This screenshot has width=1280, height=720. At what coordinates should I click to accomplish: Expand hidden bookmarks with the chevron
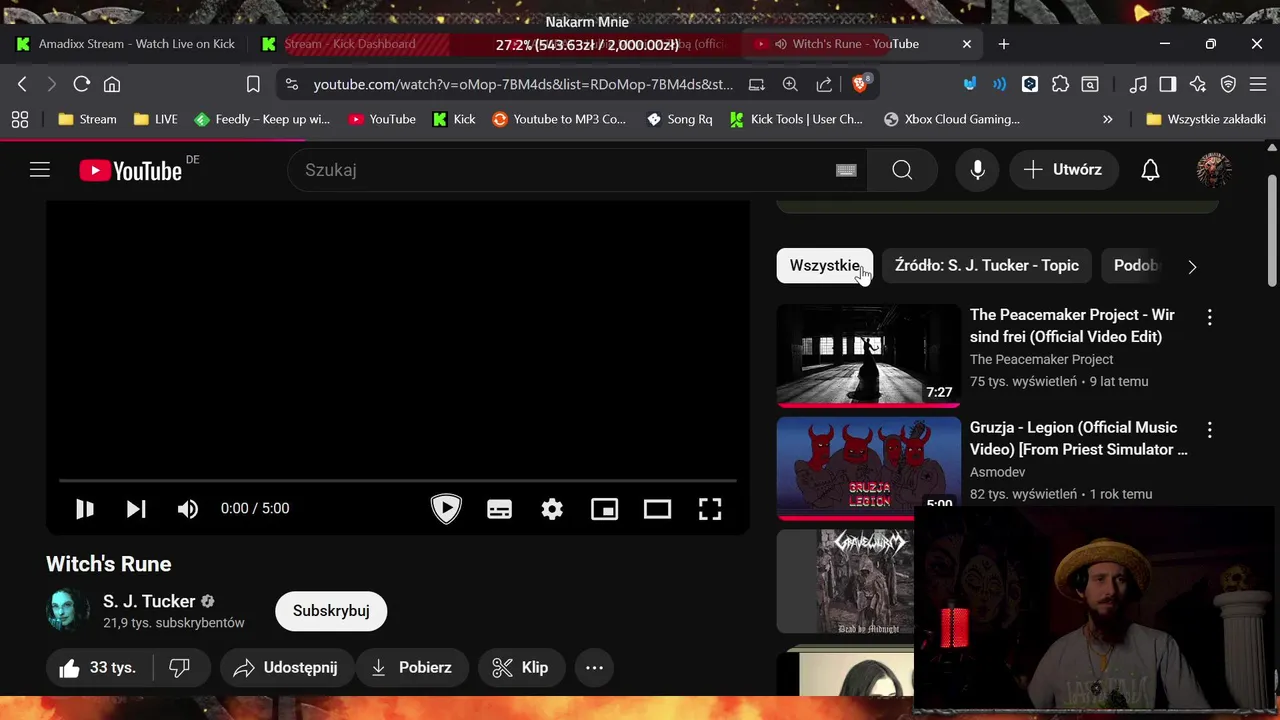[x=1107, y=119]
